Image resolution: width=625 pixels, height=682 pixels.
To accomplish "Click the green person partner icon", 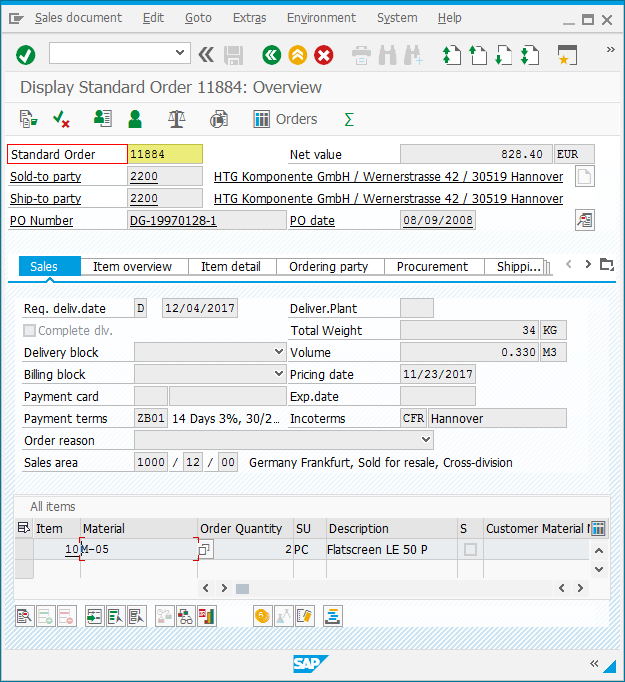I will pos(135,119).
